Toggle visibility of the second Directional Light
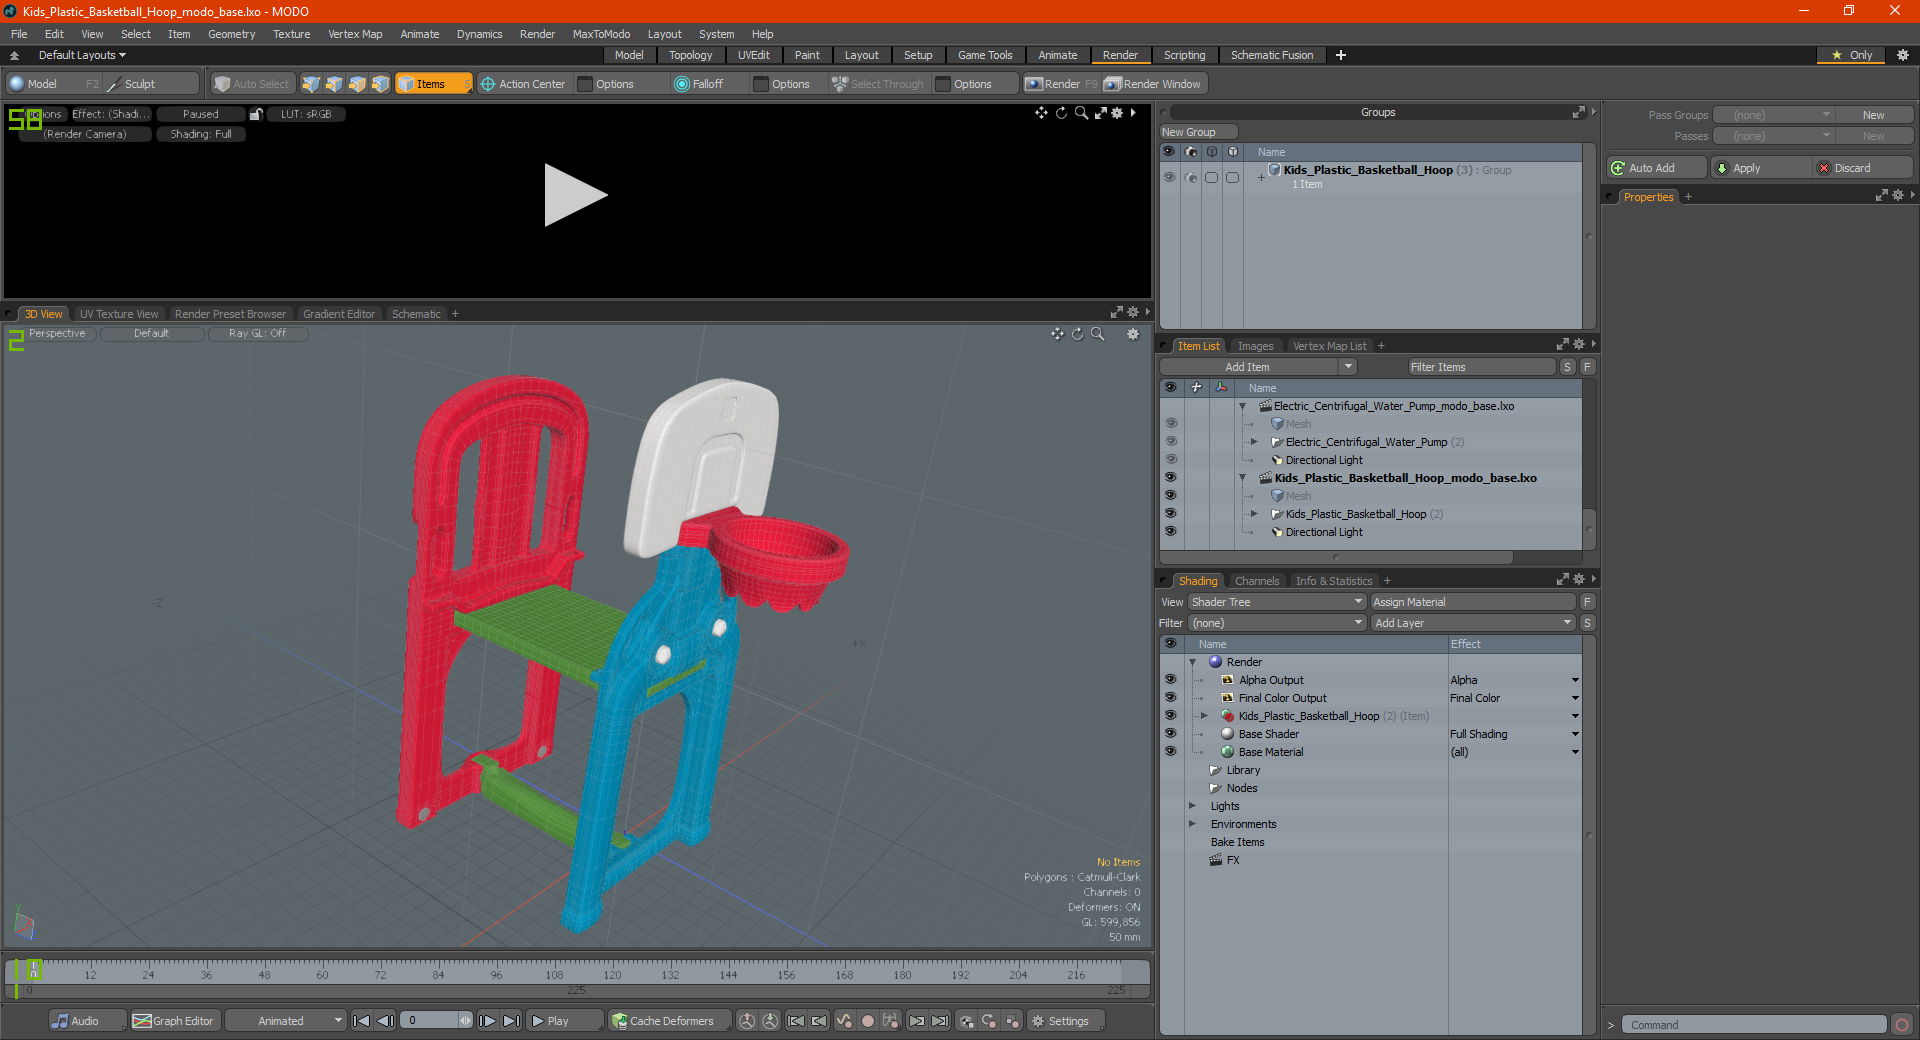The height and width of the screenshot is (1040, 1920). point(1171,532)
